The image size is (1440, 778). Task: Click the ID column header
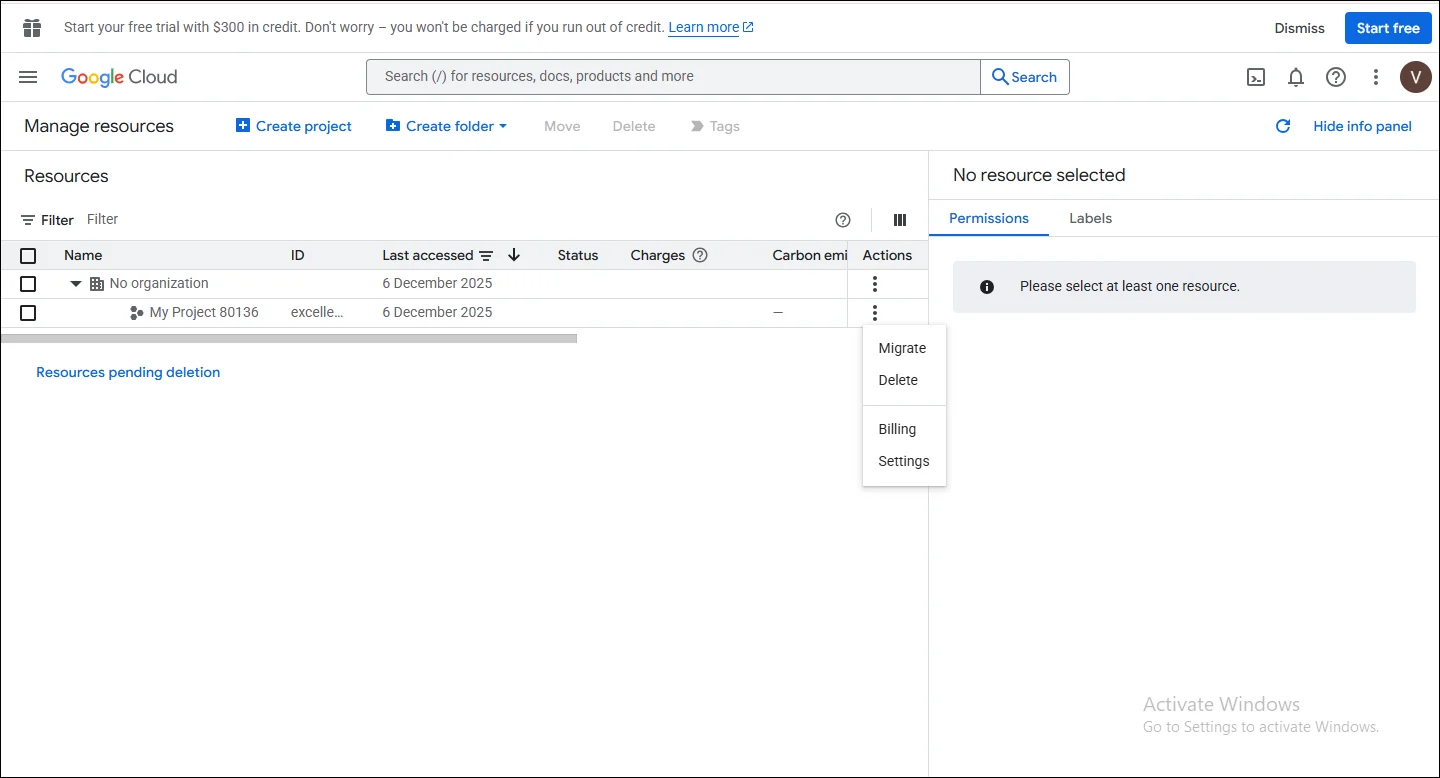(298, 255)
